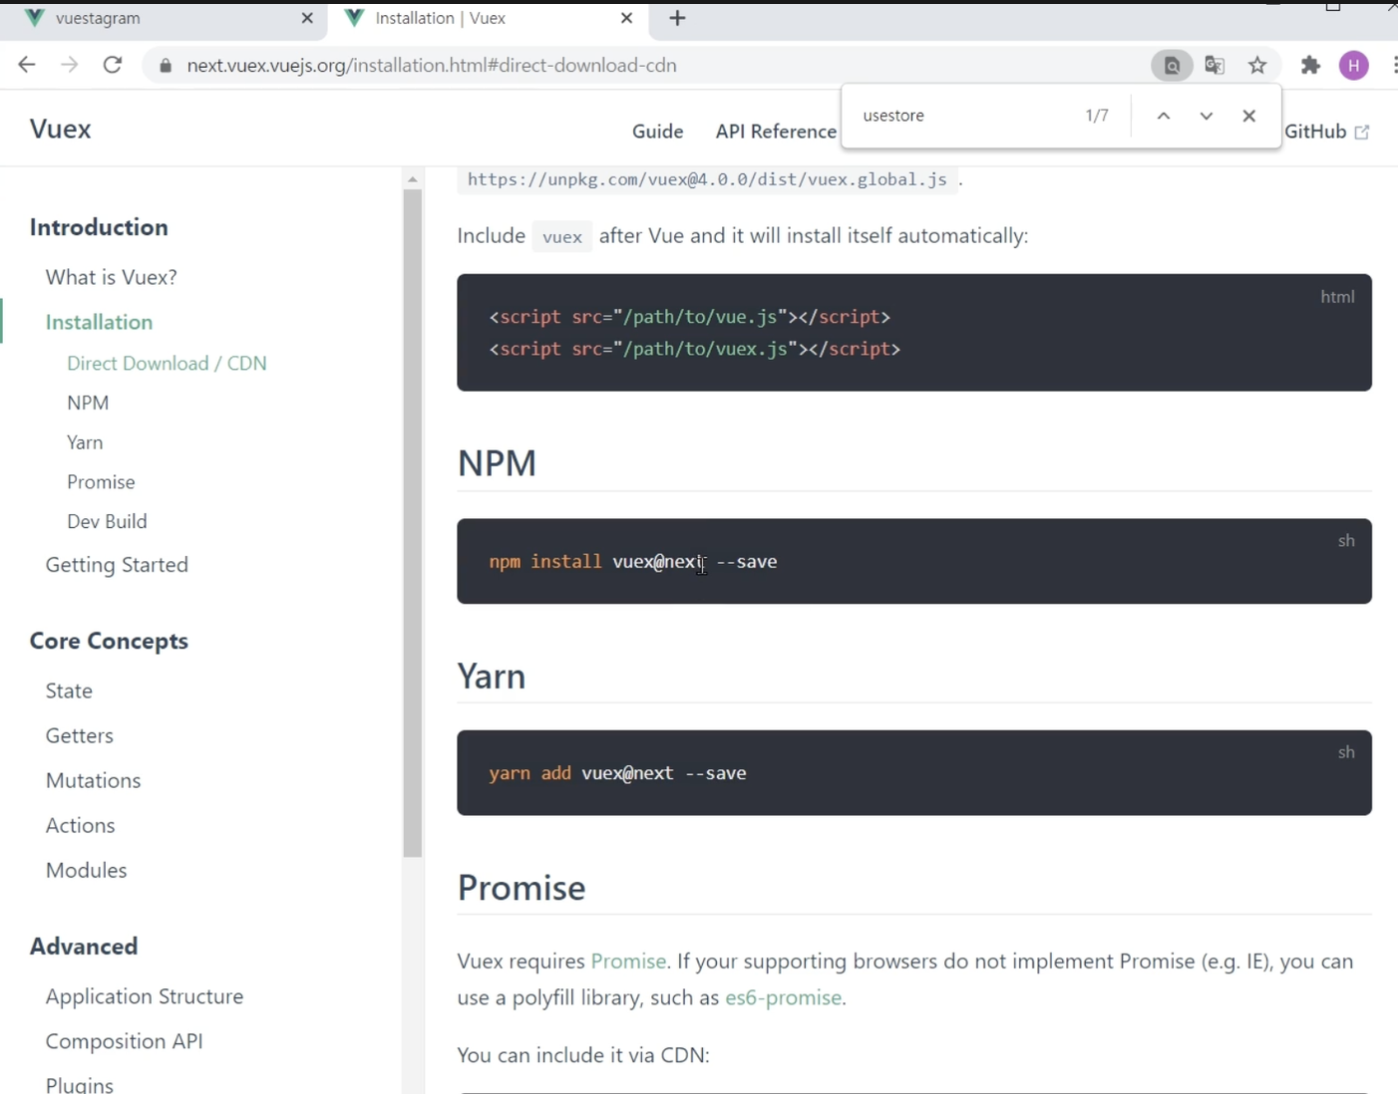The height and width of the screenshot is (1094, 1398).
Task: Click the Advanced sidebar heading
Action: coord(84,946)
